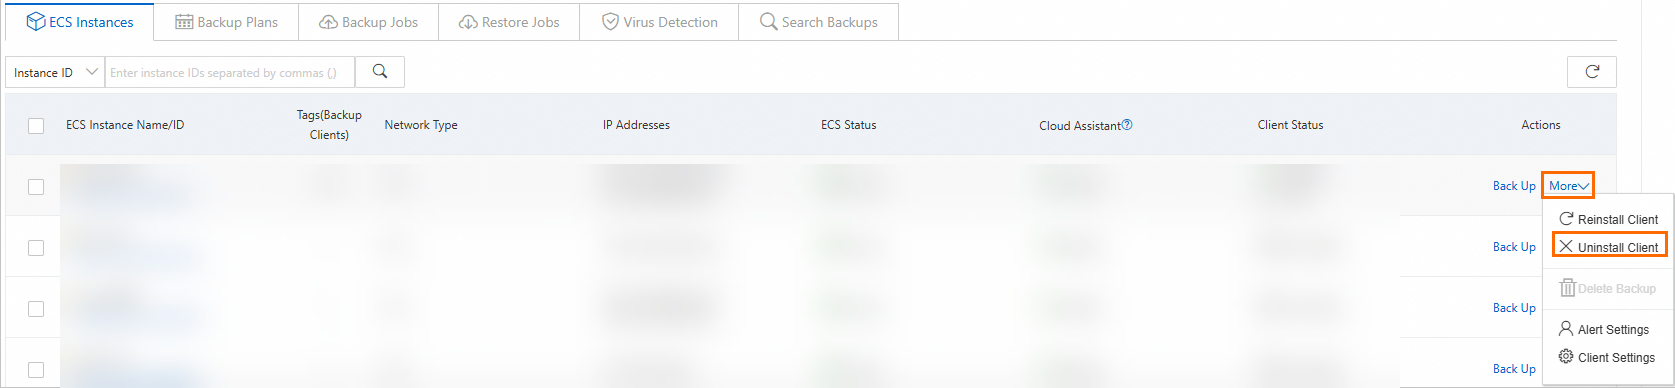
Task: Toggle the select-all header checkbox
Action: [36, 126]
